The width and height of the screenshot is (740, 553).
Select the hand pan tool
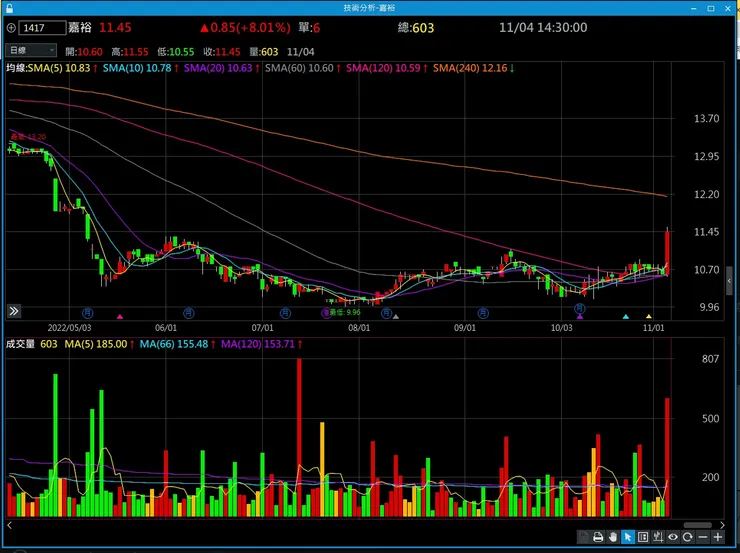tap(613, 537)
